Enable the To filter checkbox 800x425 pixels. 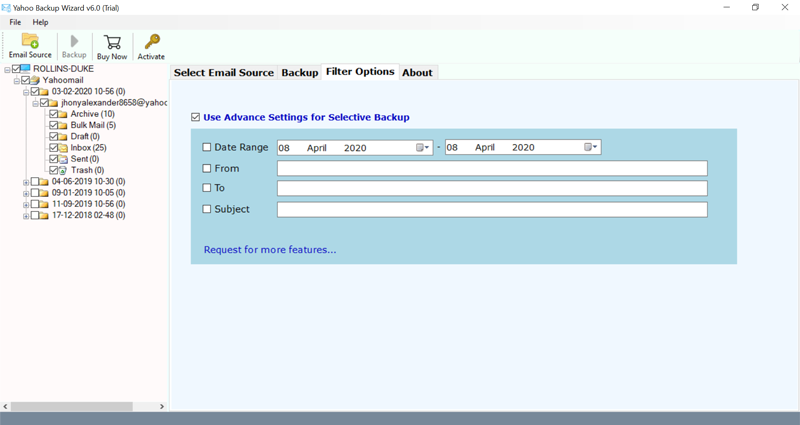click(207, 188)
